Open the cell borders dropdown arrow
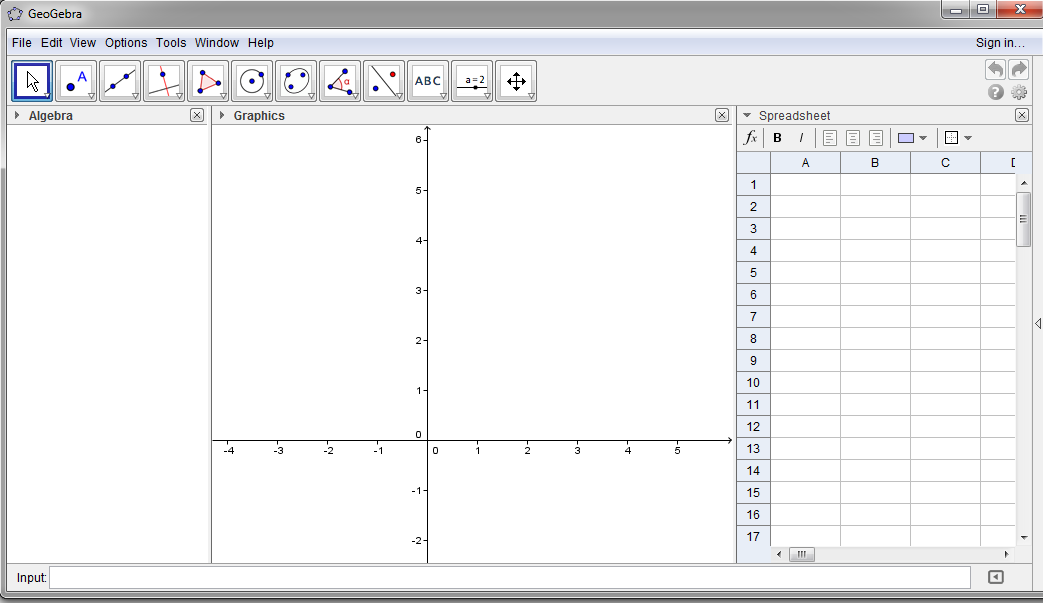1043x603 pixels. [x=968, y=138]
